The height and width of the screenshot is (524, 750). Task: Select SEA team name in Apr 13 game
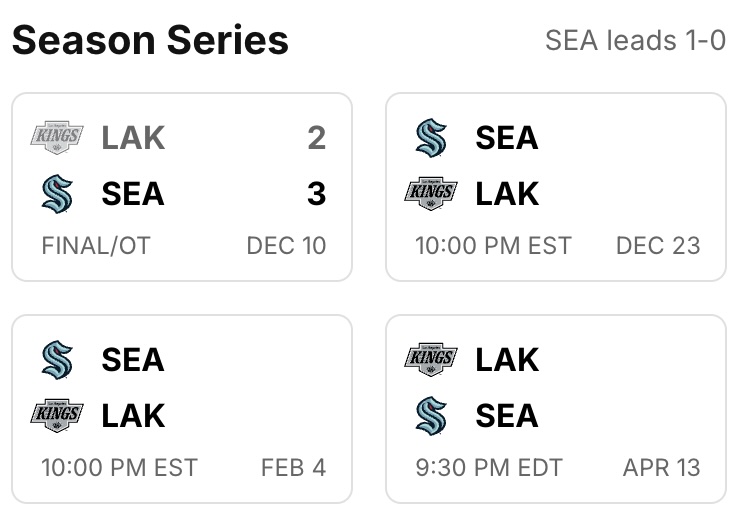point(507,415)
